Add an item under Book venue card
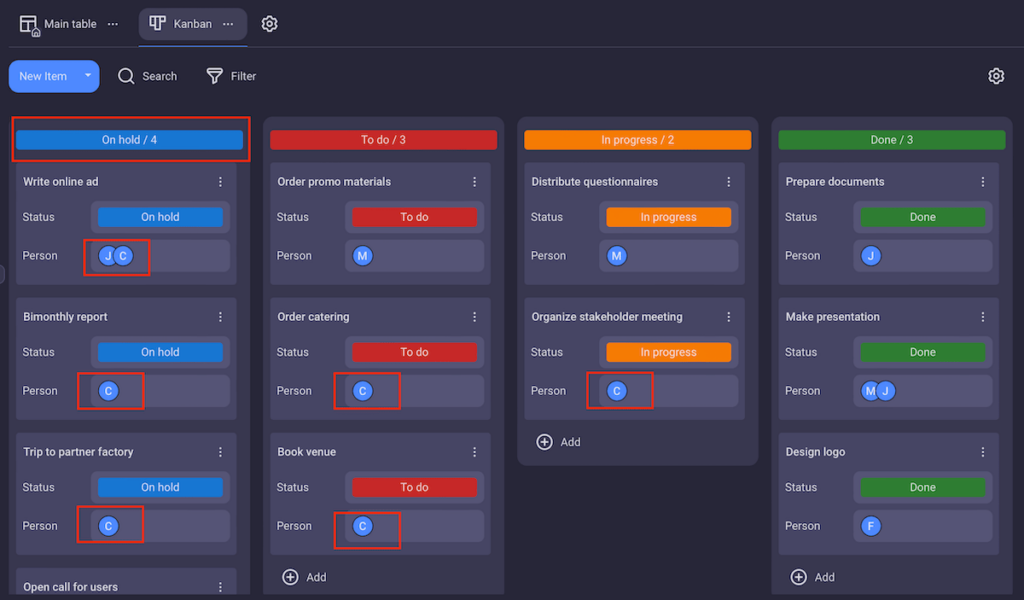 (x=304, y=576)
